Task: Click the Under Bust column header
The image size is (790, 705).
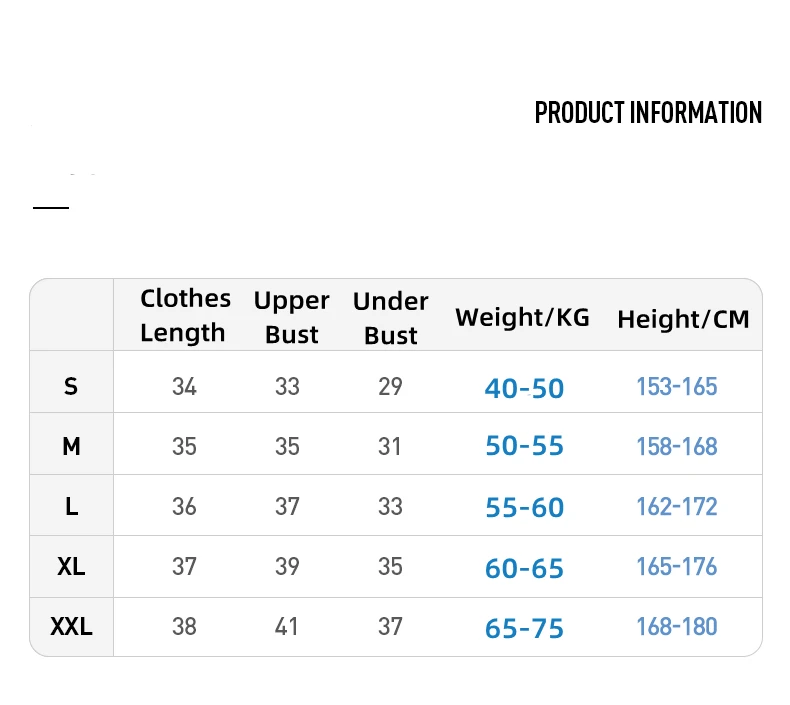Action: point(390,318)
